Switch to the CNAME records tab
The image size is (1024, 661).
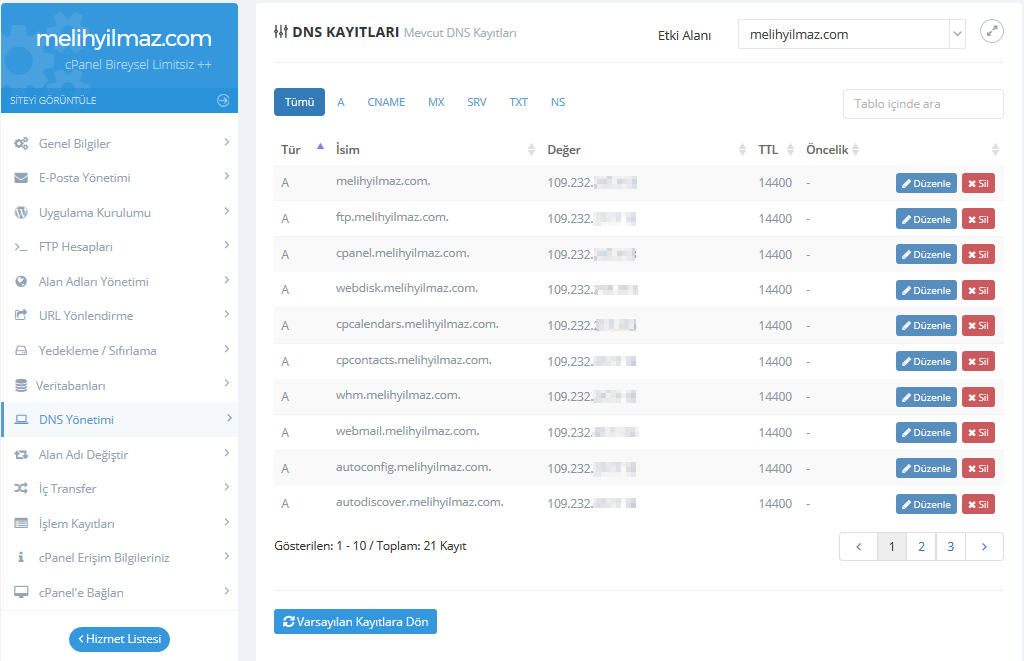386,102
